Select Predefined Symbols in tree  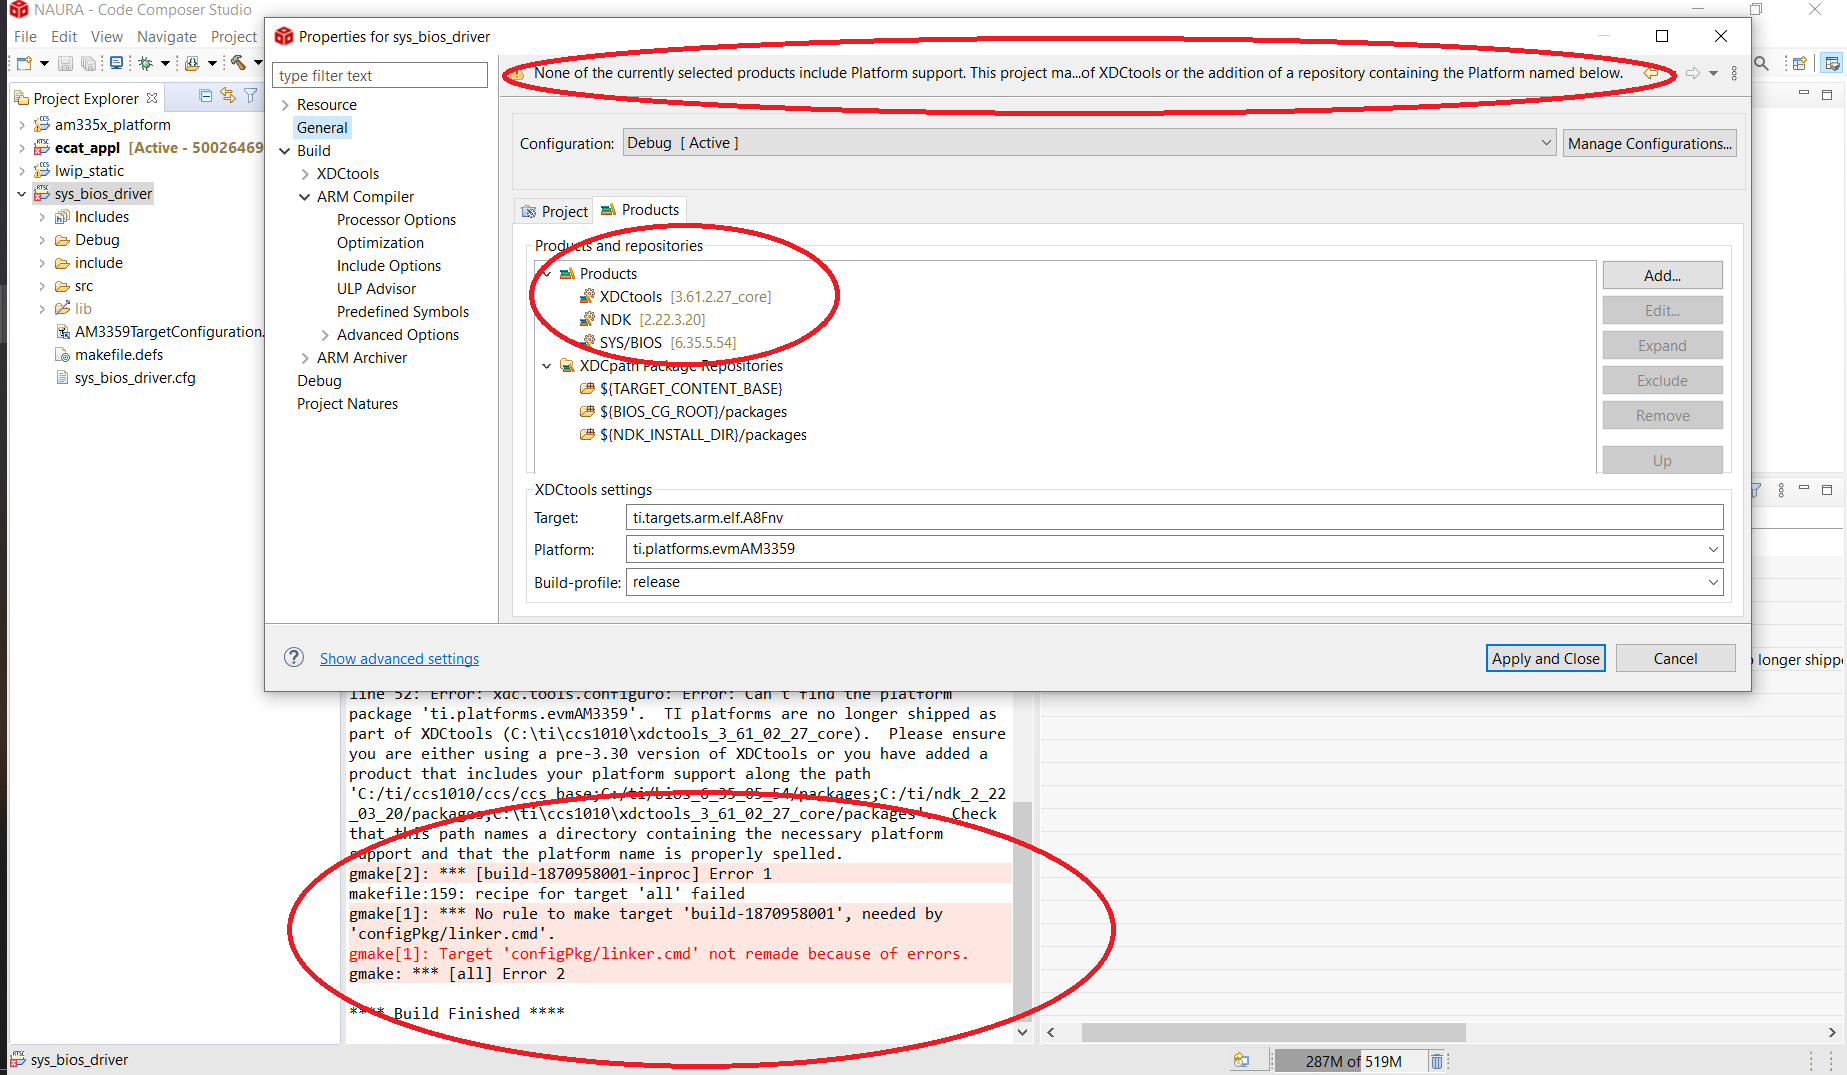click(403, 312)
